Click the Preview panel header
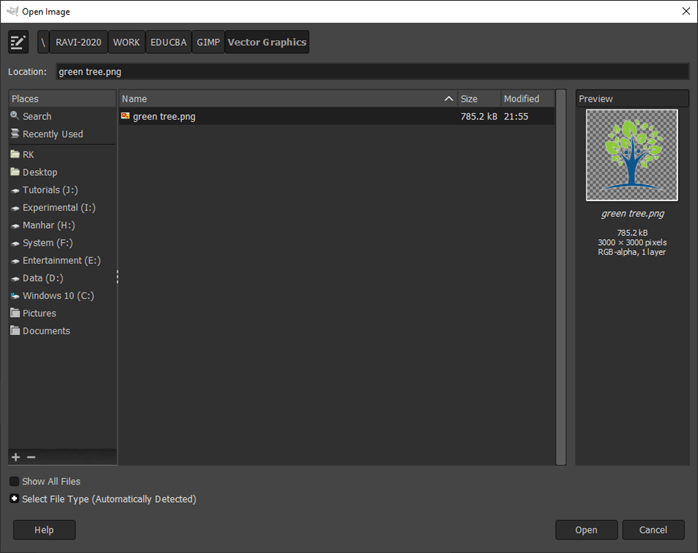Screen dimensions: 698x553 point(632,98)
